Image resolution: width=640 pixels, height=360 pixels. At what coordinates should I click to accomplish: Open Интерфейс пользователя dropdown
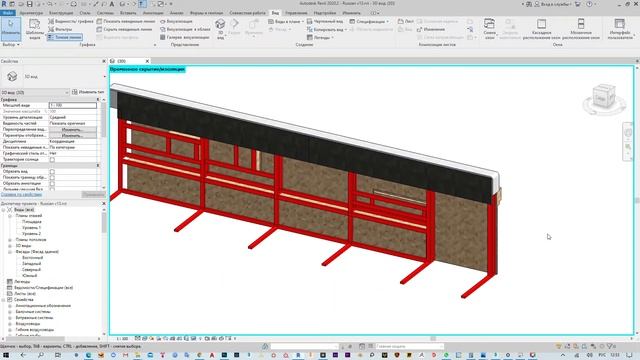(x=620, y=29)
